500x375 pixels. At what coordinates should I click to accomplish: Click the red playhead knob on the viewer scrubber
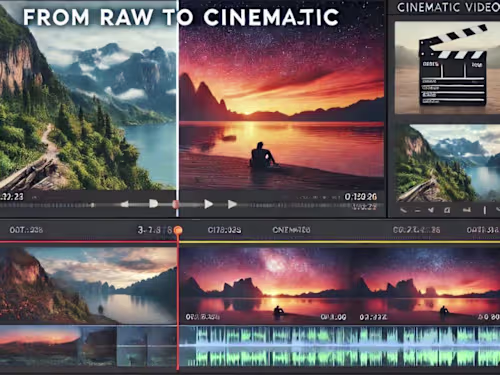coord(175,204)
